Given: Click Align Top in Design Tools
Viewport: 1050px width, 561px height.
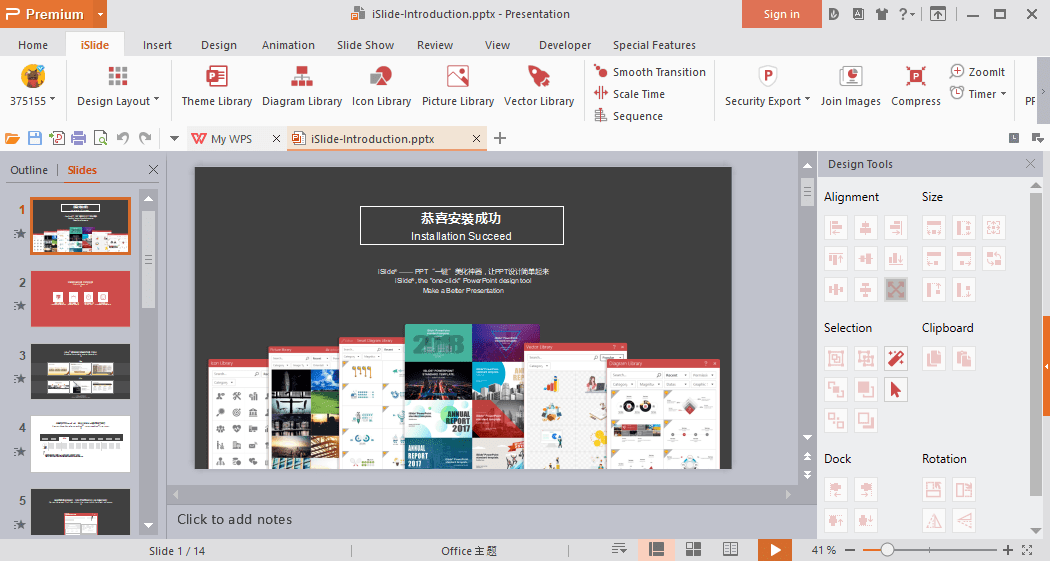Looking at the screenshot, I should pos(836,258).
